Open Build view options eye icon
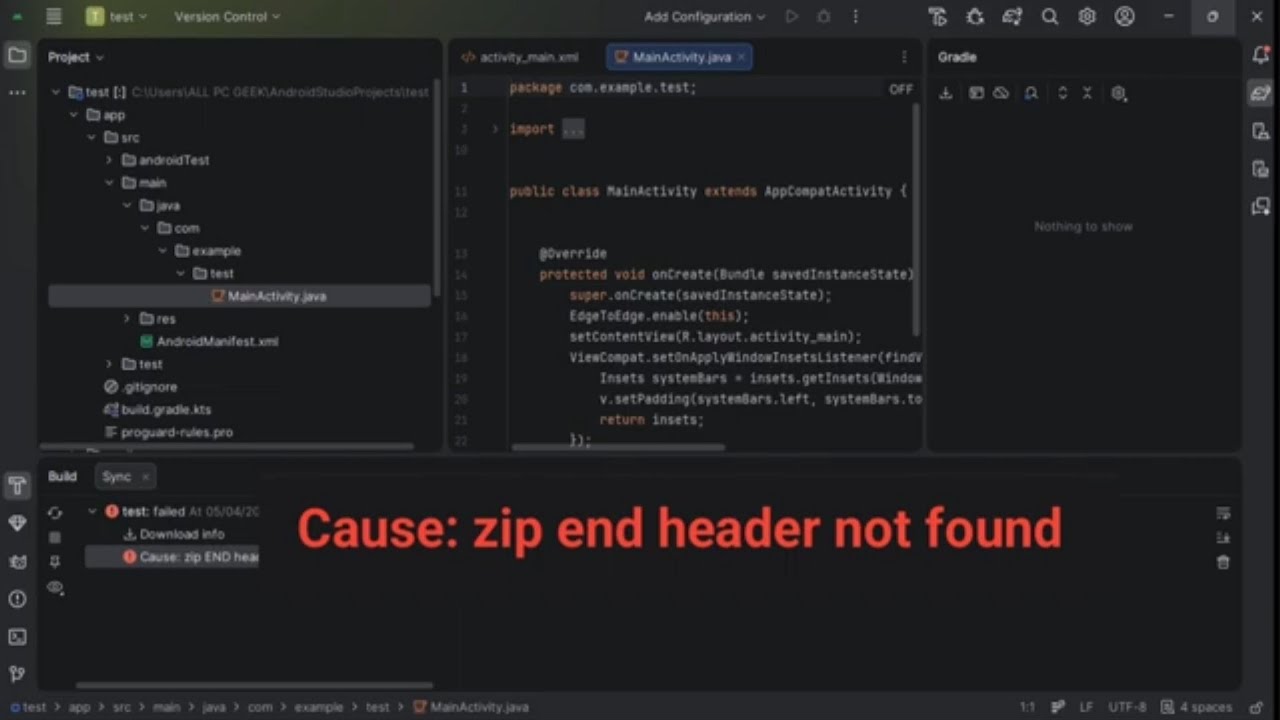1280x720 pixels. point(55,588)
